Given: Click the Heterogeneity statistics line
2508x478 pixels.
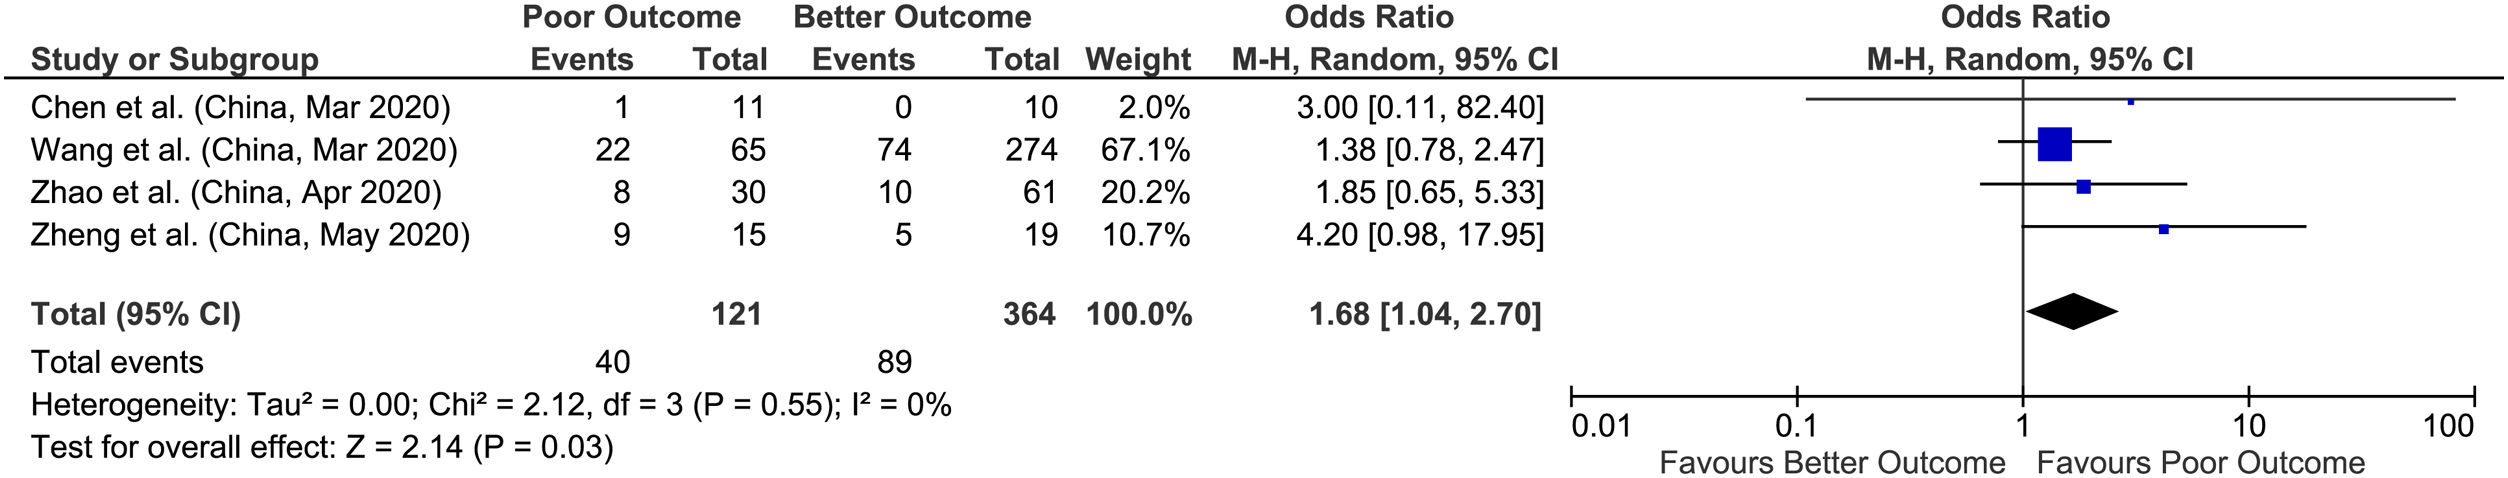Looking at the screenshot, I should point(491,405).
